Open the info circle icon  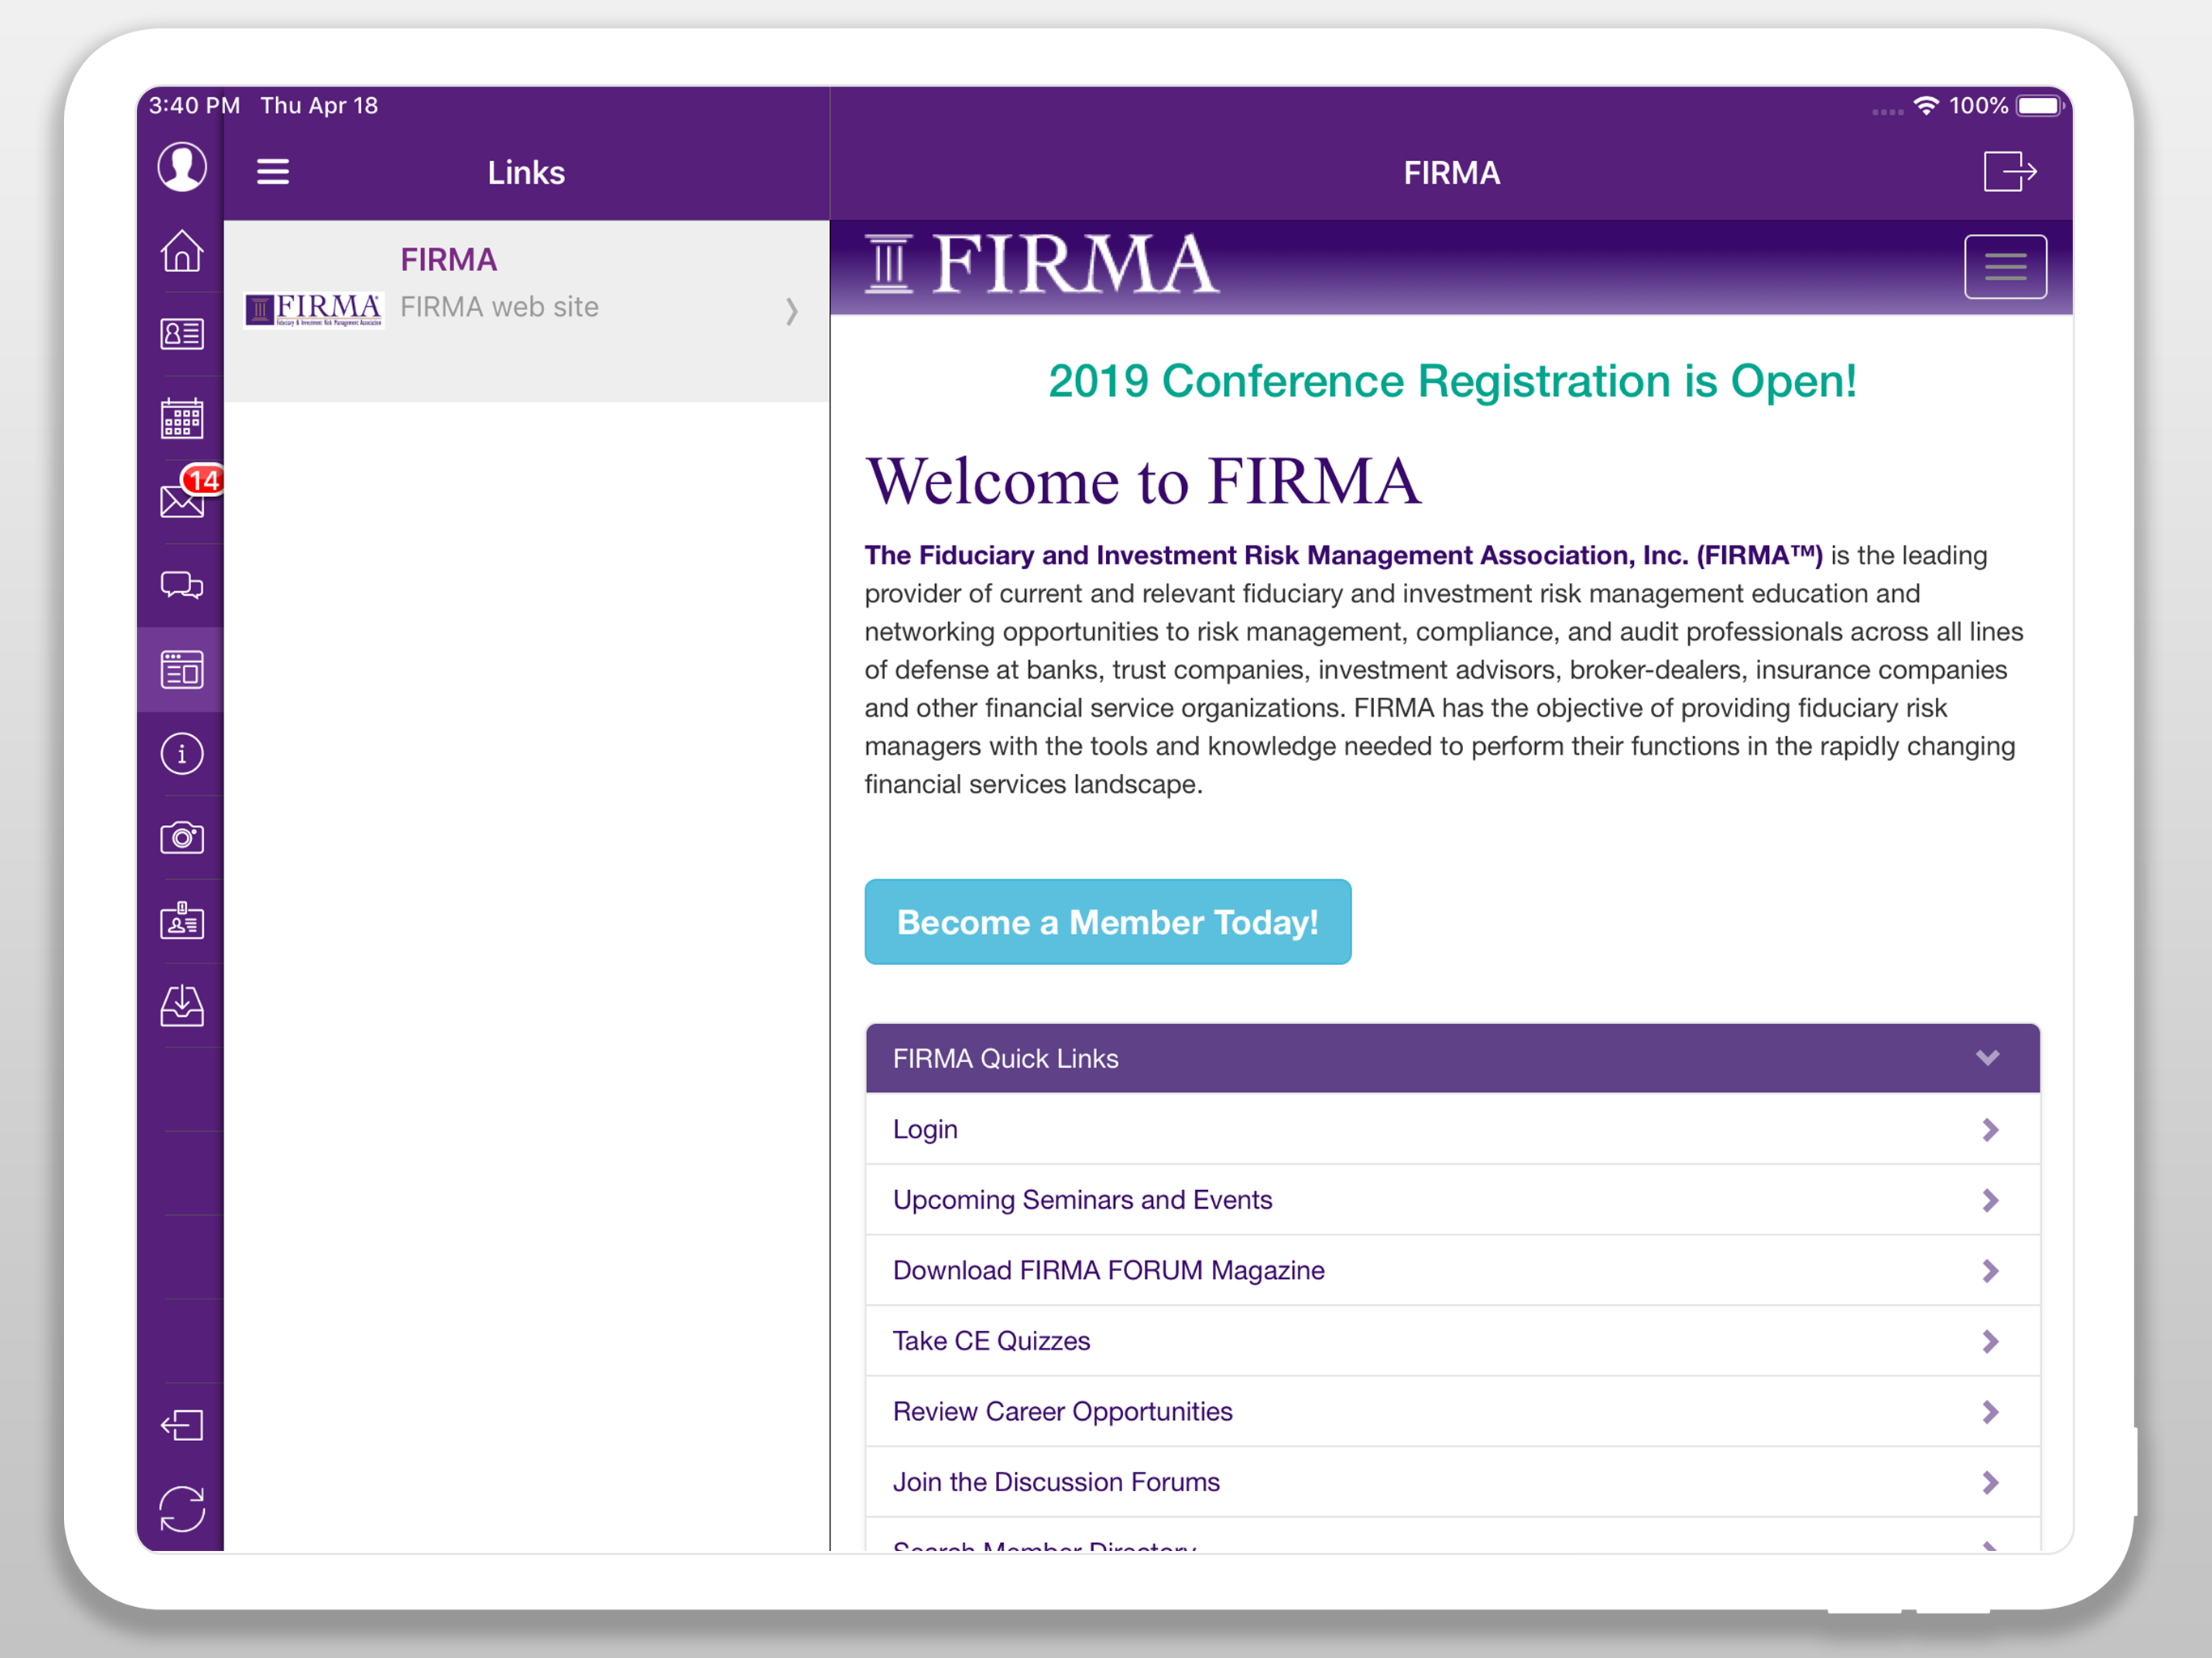(x=182, y=753)
